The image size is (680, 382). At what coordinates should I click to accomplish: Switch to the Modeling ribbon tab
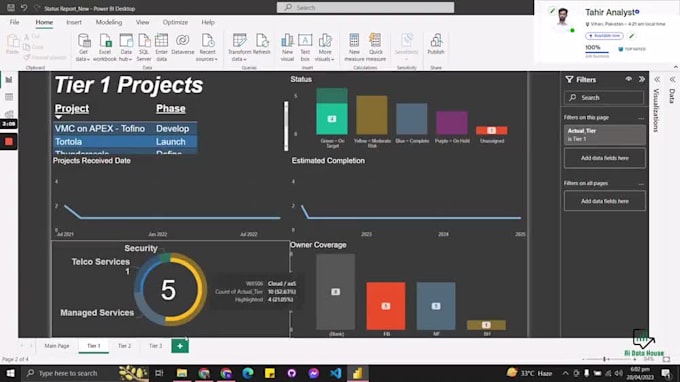(x=109, y=22)
